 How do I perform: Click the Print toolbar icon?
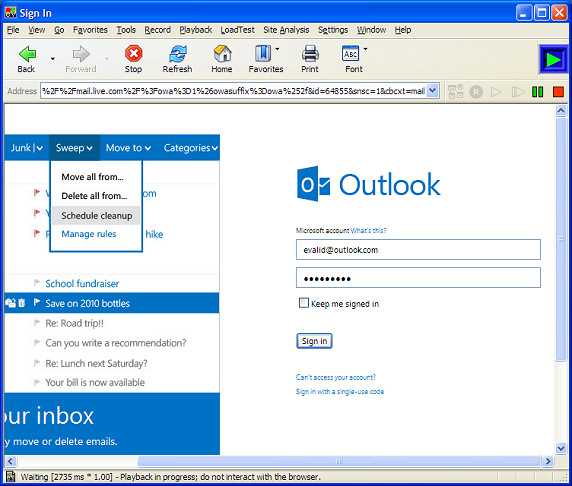pyautogui.click(x=310, y=54)
